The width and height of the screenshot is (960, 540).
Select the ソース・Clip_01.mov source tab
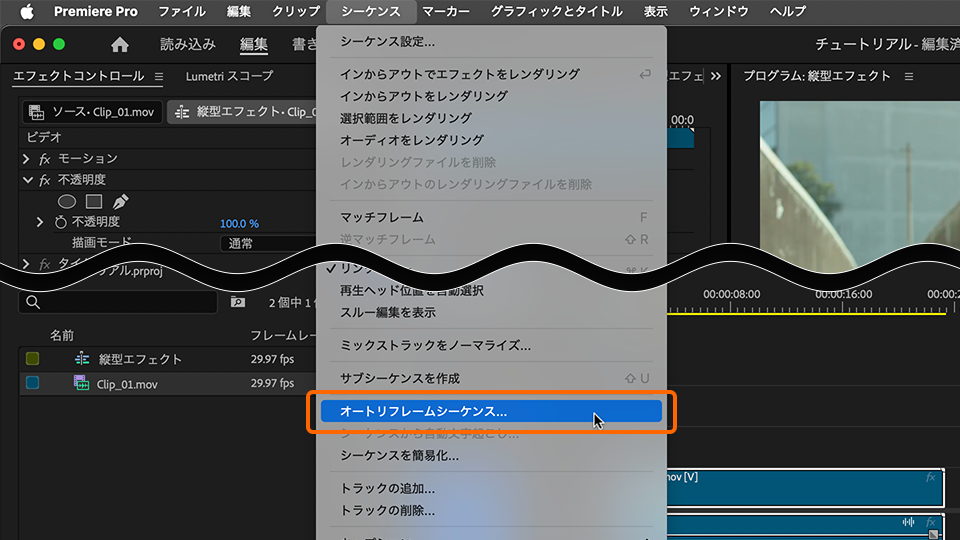92,112
